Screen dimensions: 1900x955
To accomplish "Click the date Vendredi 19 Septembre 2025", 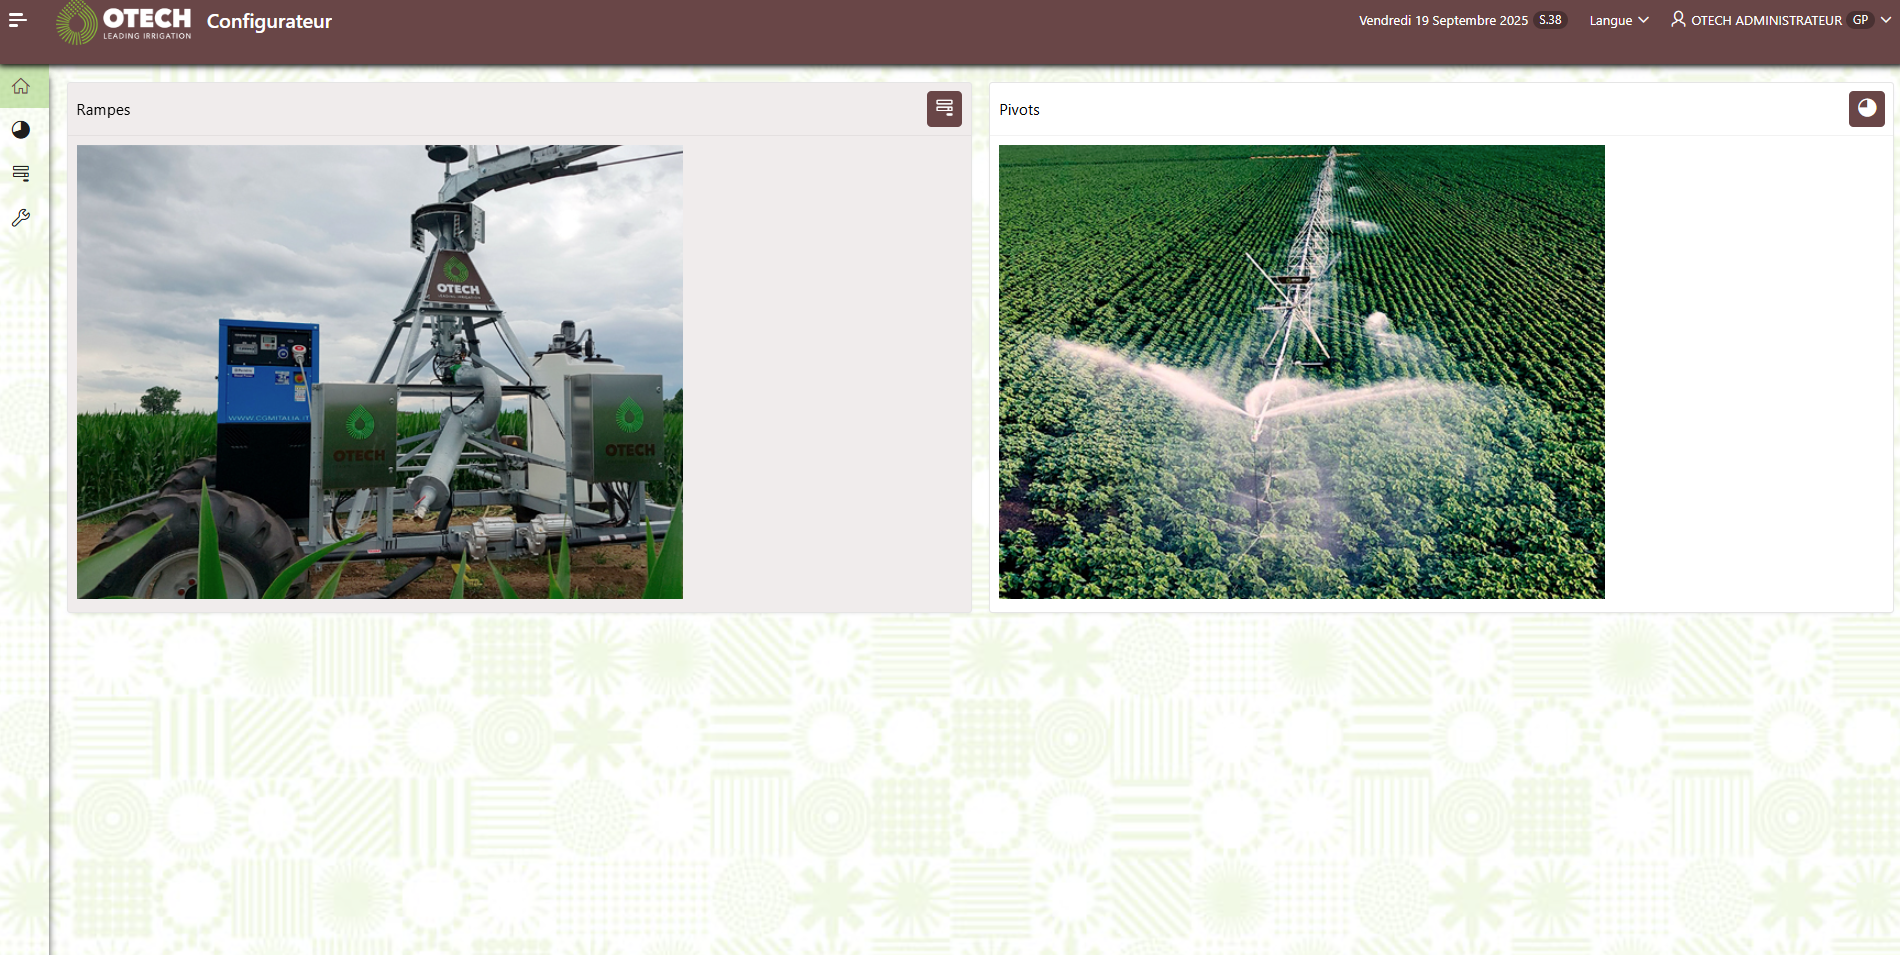I will [x=1442, y=21].
